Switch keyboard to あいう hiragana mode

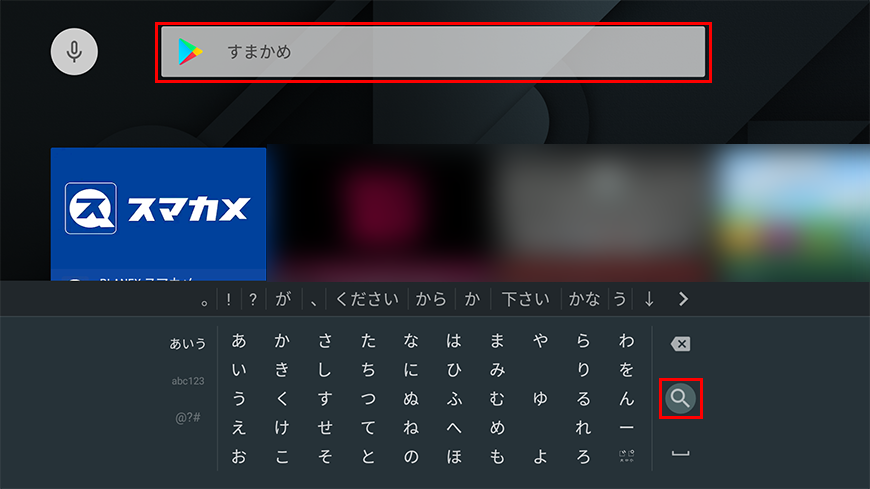[188, 344]
